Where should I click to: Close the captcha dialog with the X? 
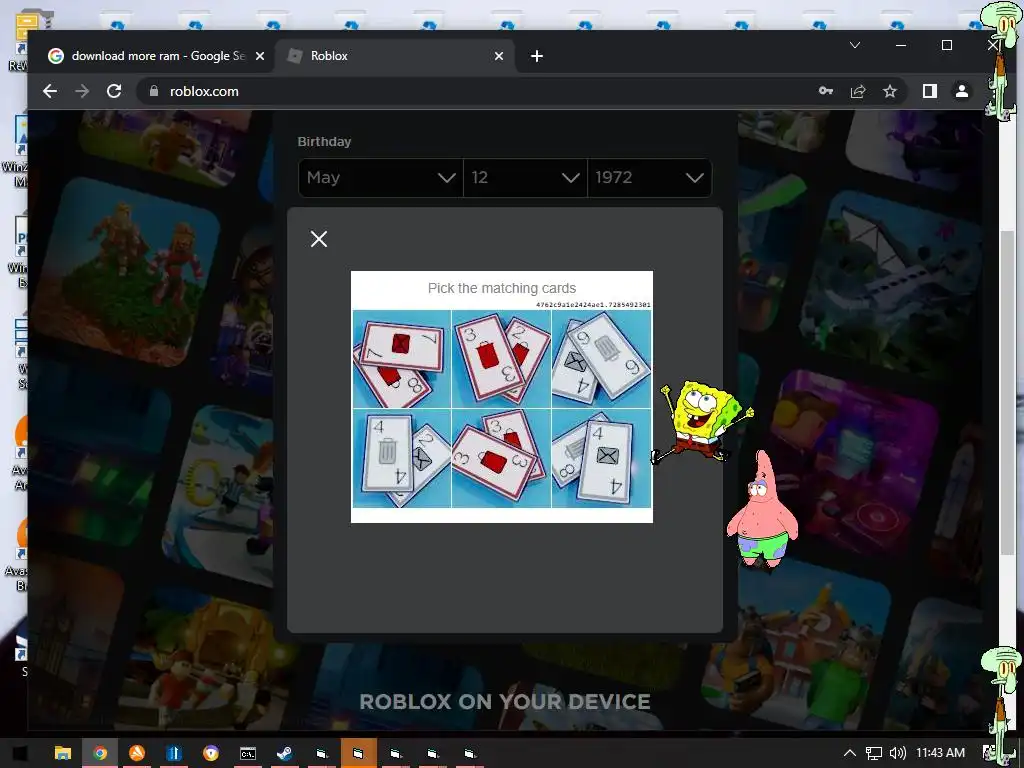click(x=319, y=239)
